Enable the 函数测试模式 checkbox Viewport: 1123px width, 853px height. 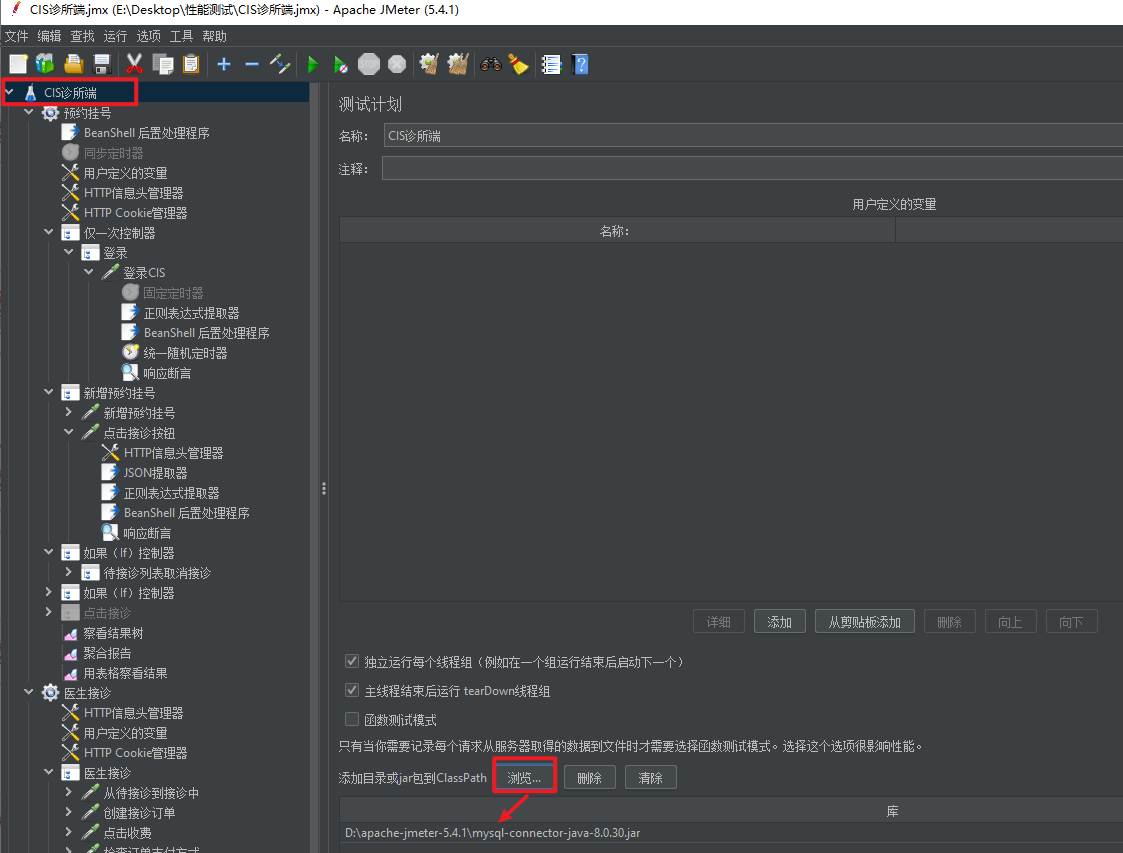[x=352, y=718]
